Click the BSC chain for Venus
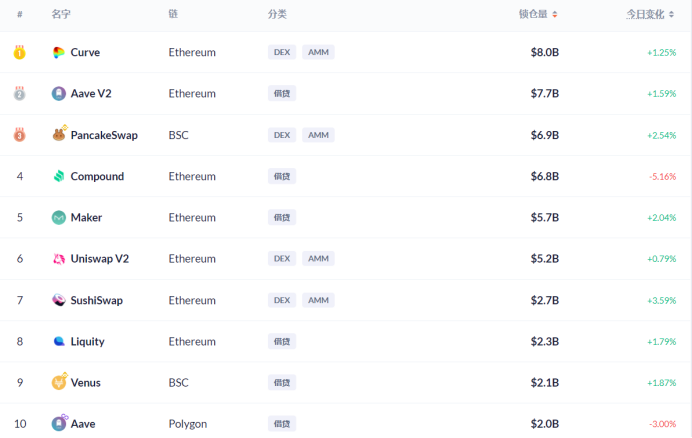 coord(179,382)
